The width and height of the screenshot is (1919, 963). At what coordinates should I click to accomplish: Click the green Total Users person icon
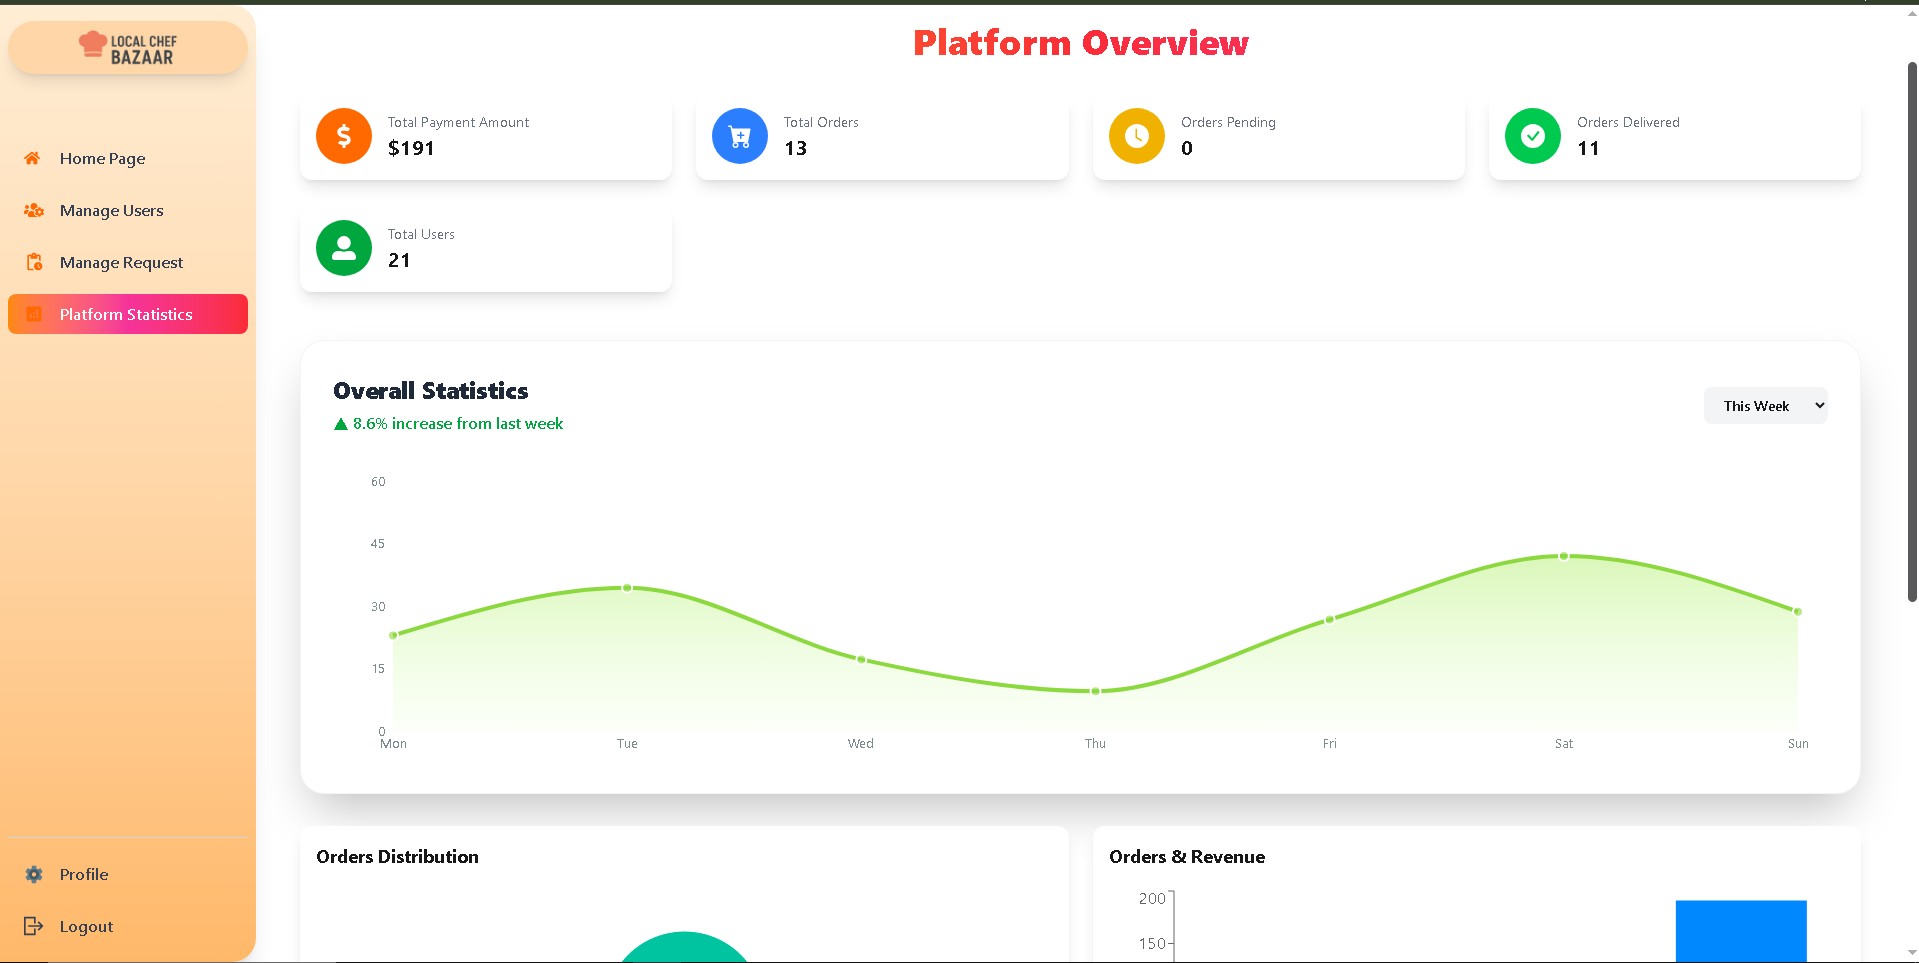344,248
